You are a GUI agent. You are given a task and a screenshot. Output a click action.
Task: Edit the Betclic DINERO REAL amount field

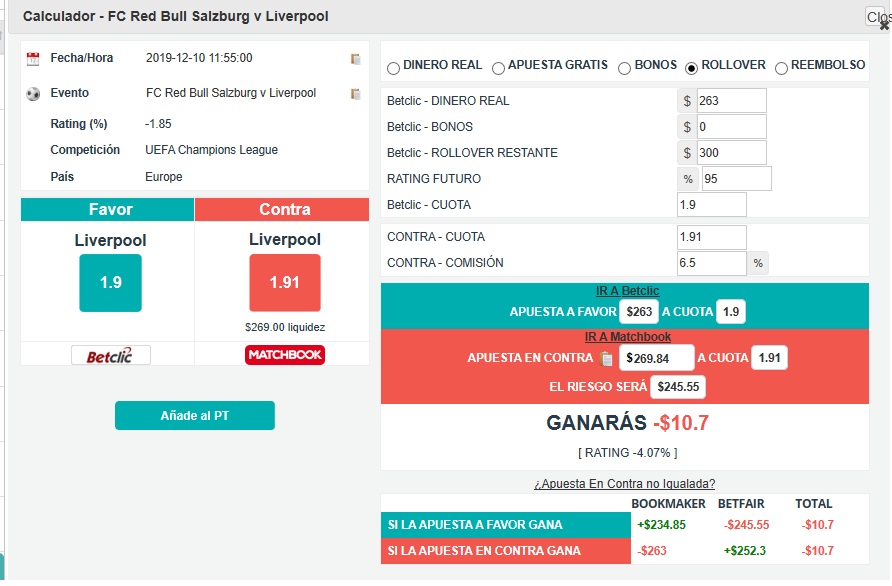(731, 101)
